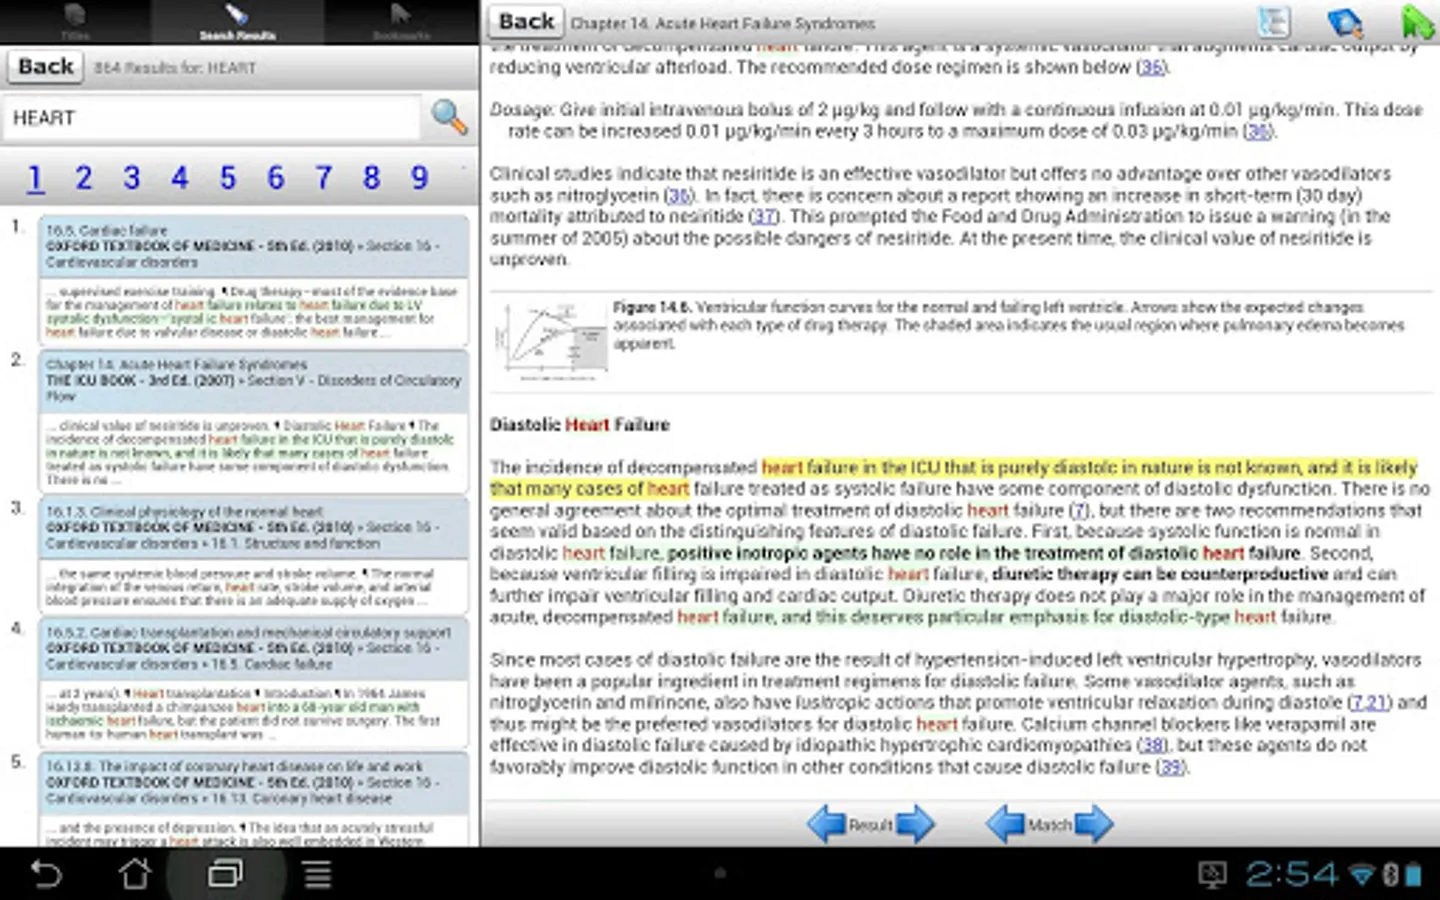The width and height of the screenshot is (1440, 900).
Task: Open Android recent apps icon
Action: [225, 874]
